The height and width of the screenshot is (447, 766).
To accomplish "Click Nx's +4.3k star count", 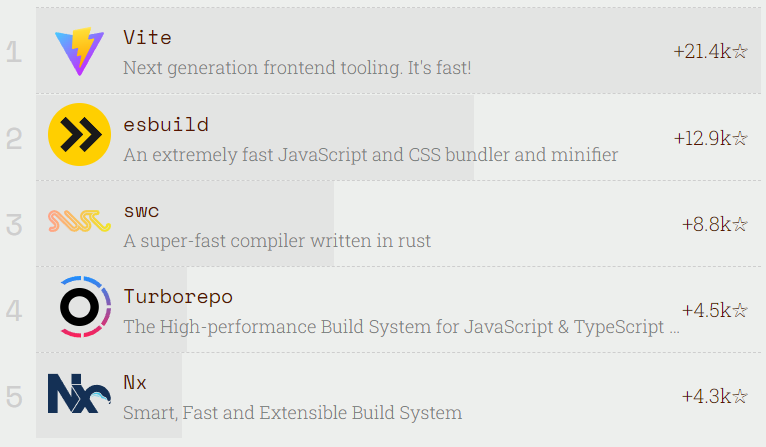I will tap(714, 396).
